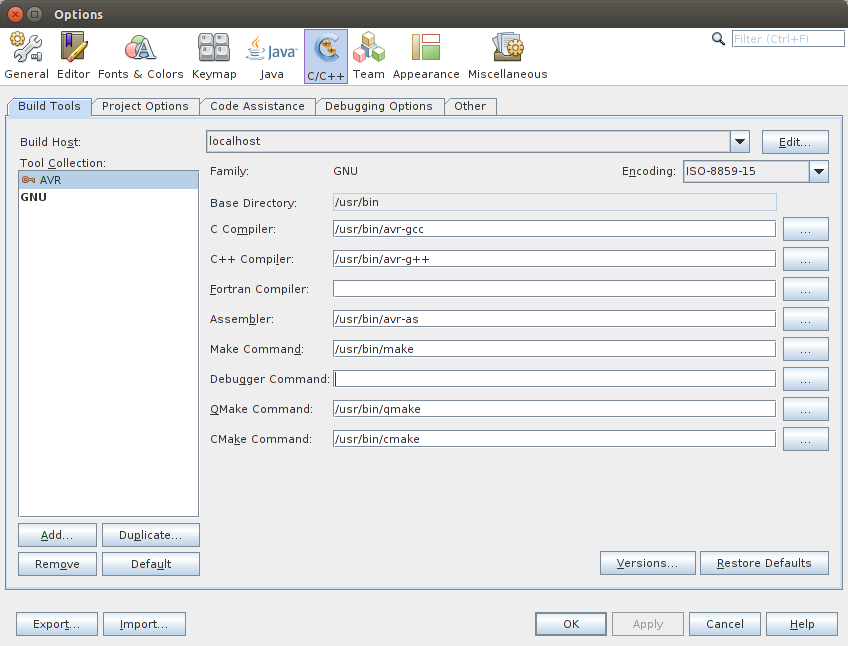
Task: Open the Versions... dialog
Action: 647,563
